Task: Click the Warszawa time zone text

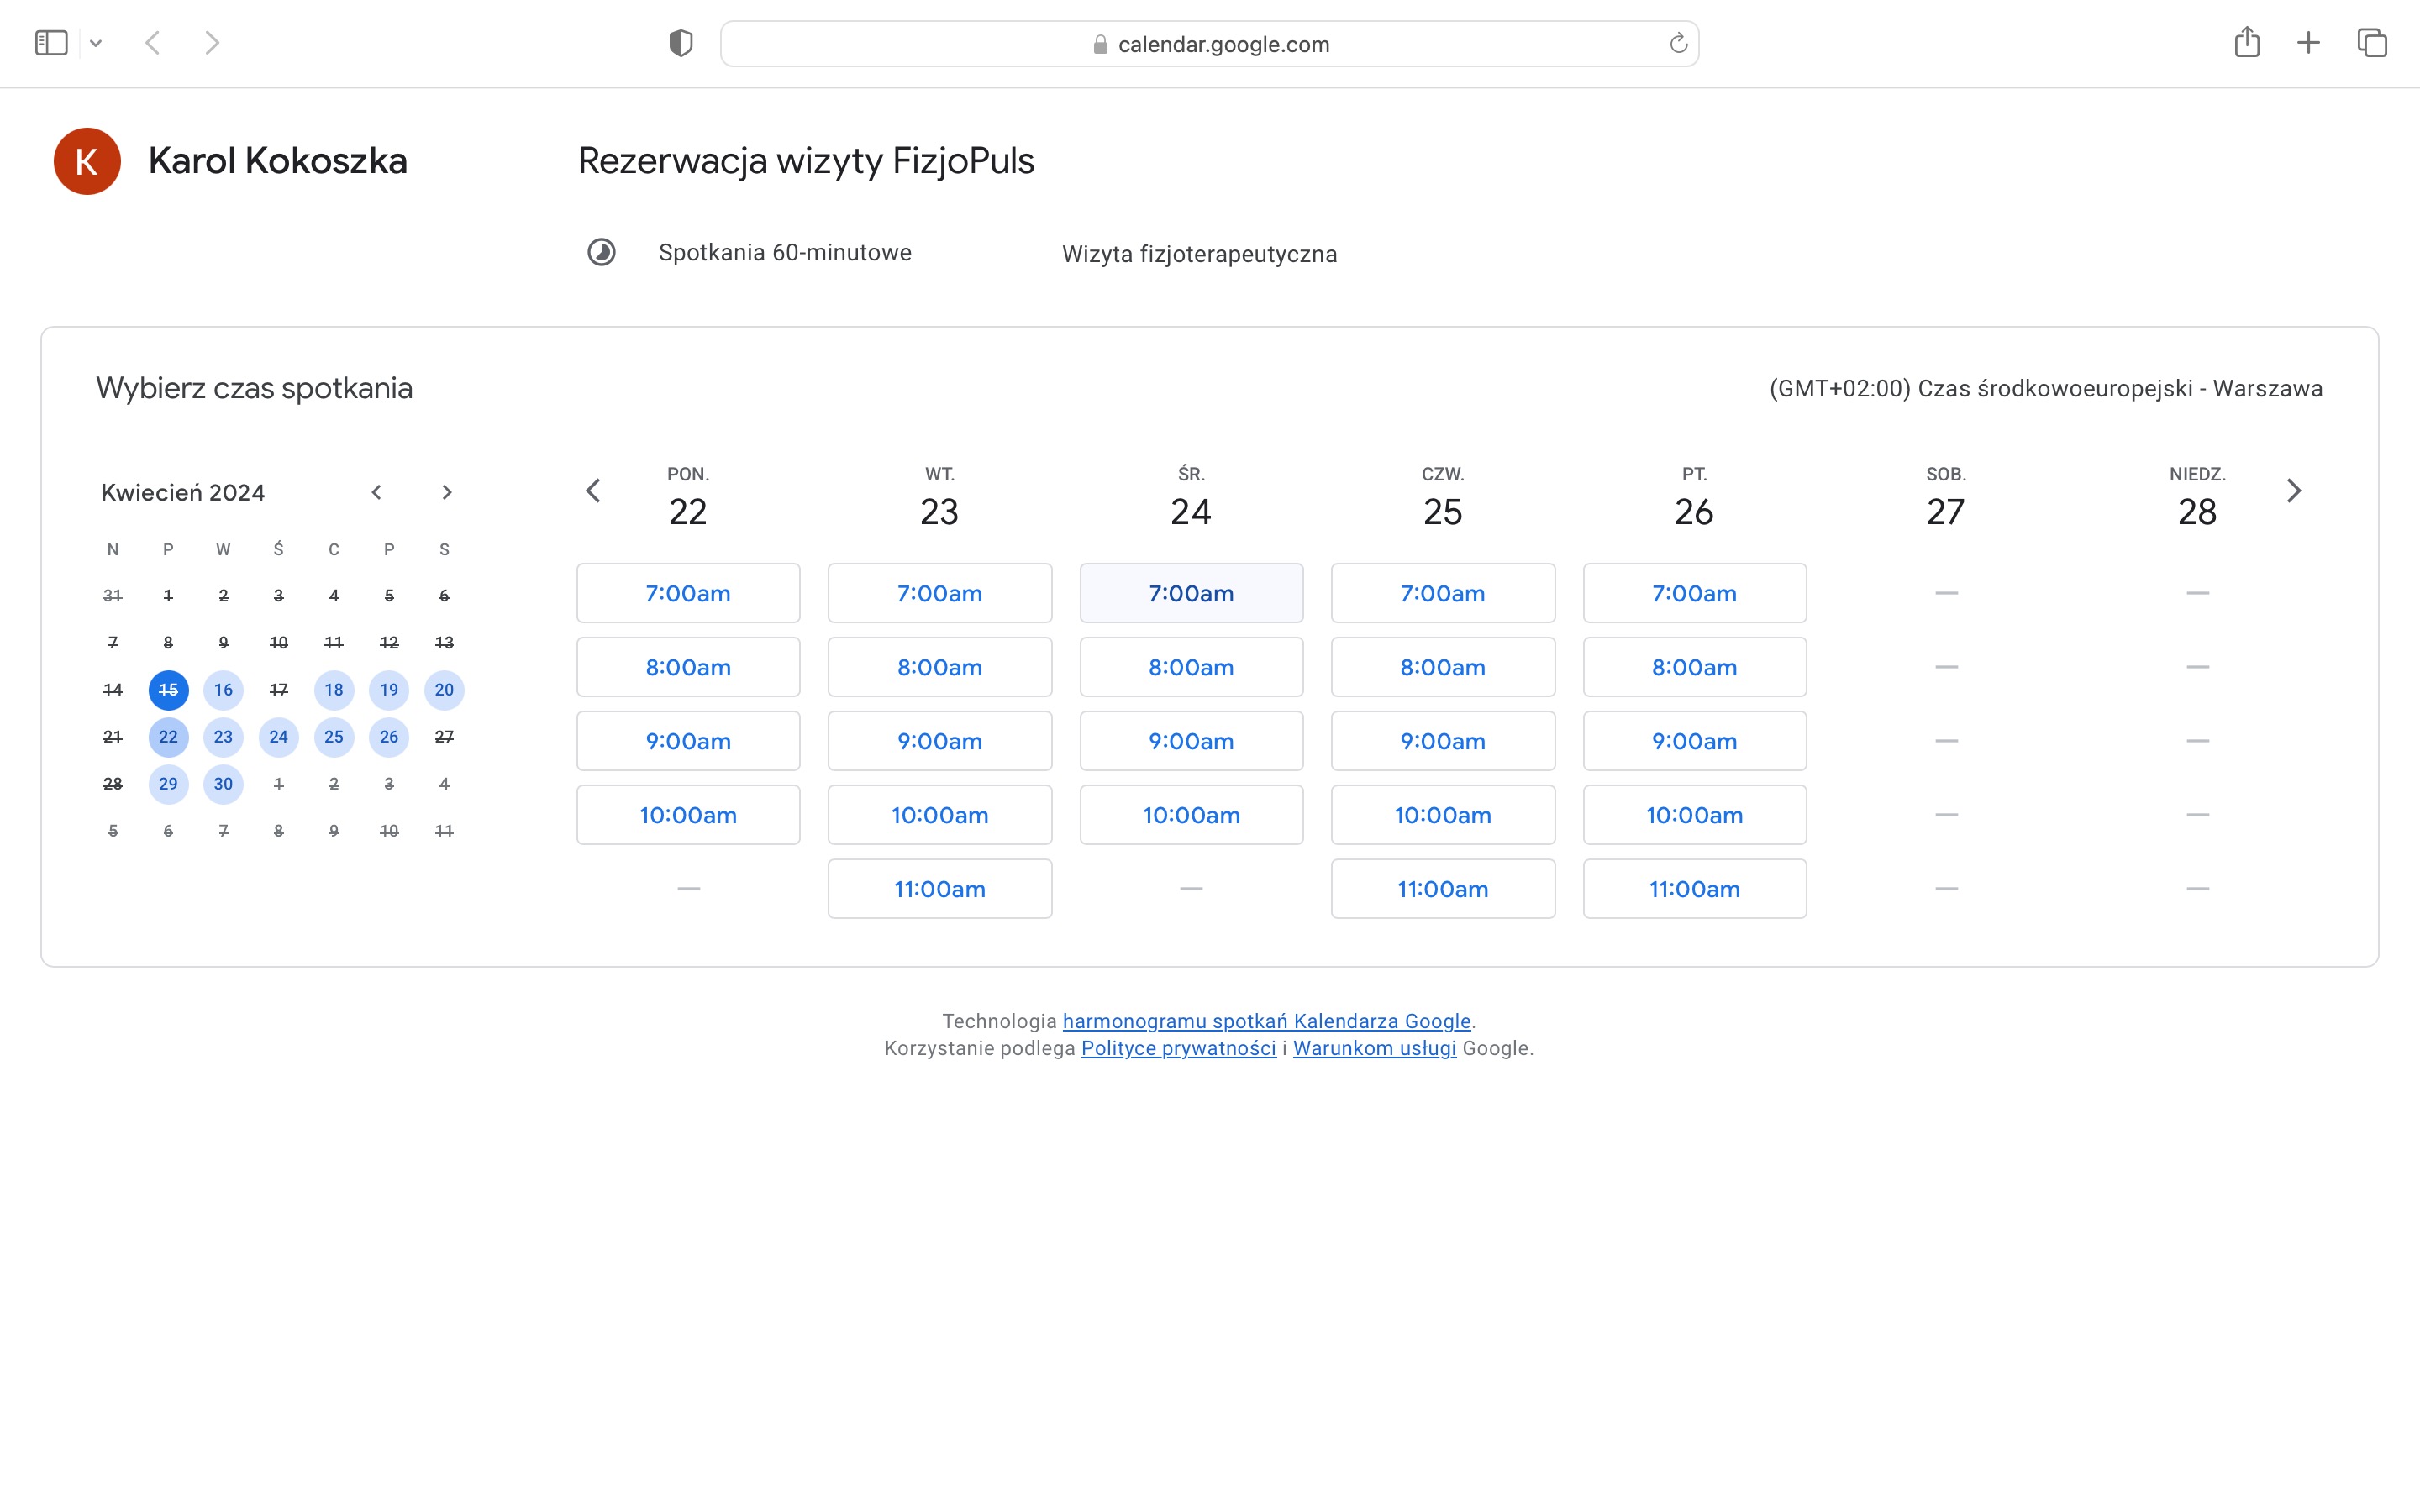Action: 2046,389
